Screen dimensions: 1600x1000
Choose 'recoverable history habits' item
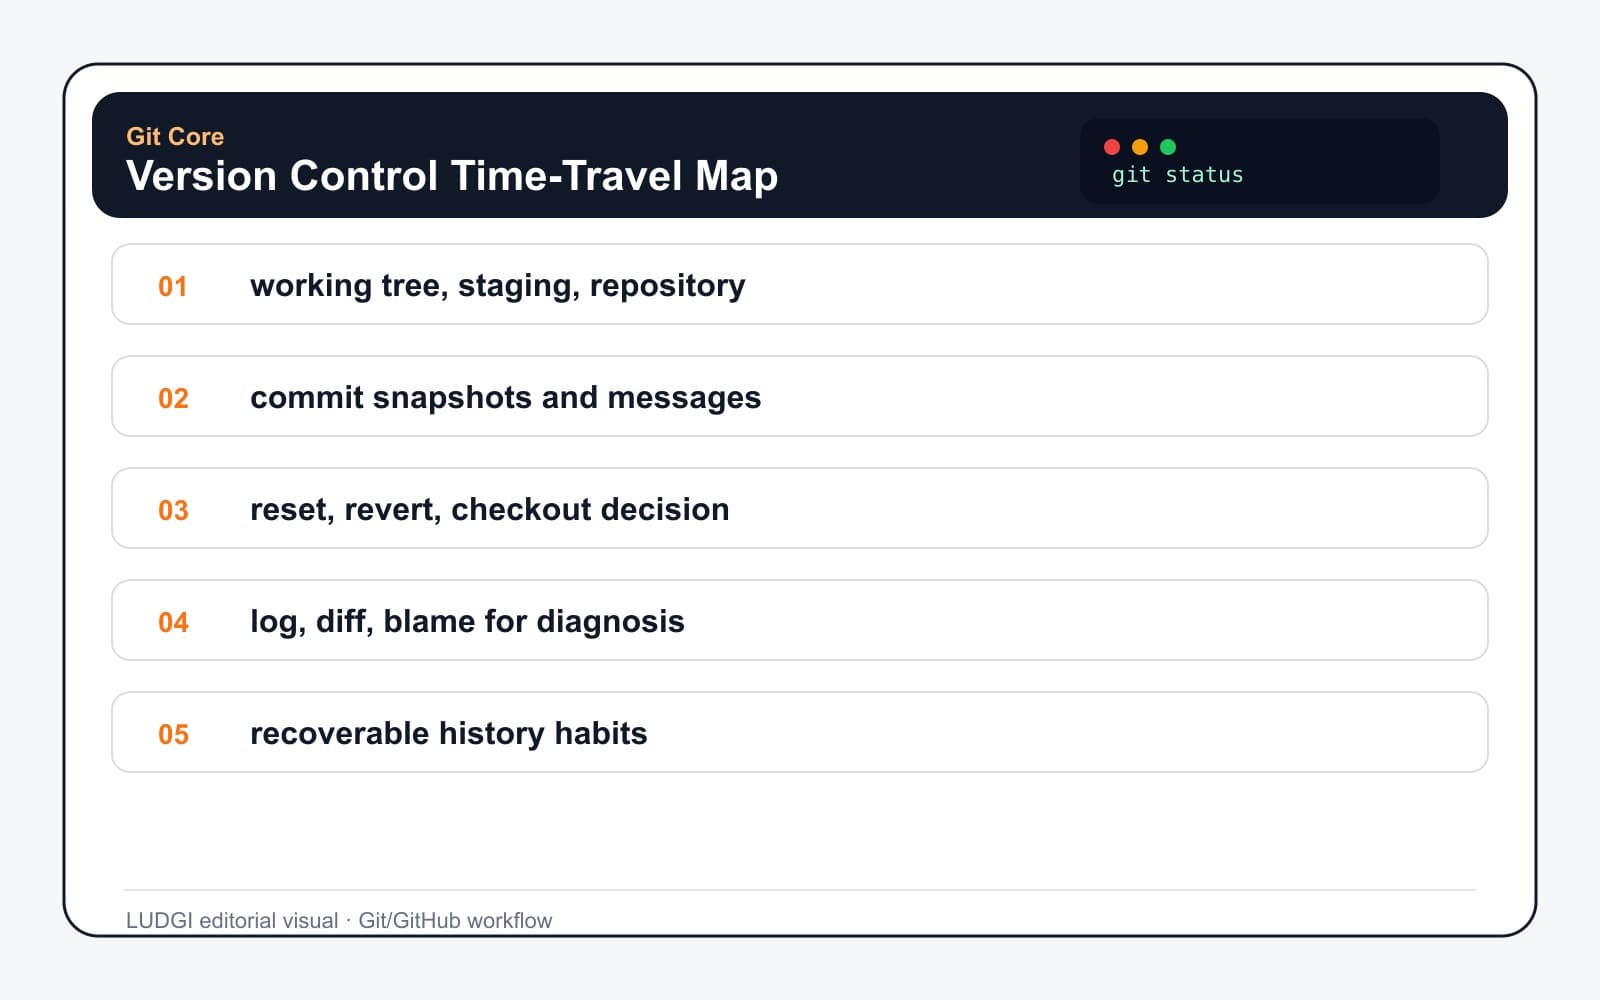800,732
